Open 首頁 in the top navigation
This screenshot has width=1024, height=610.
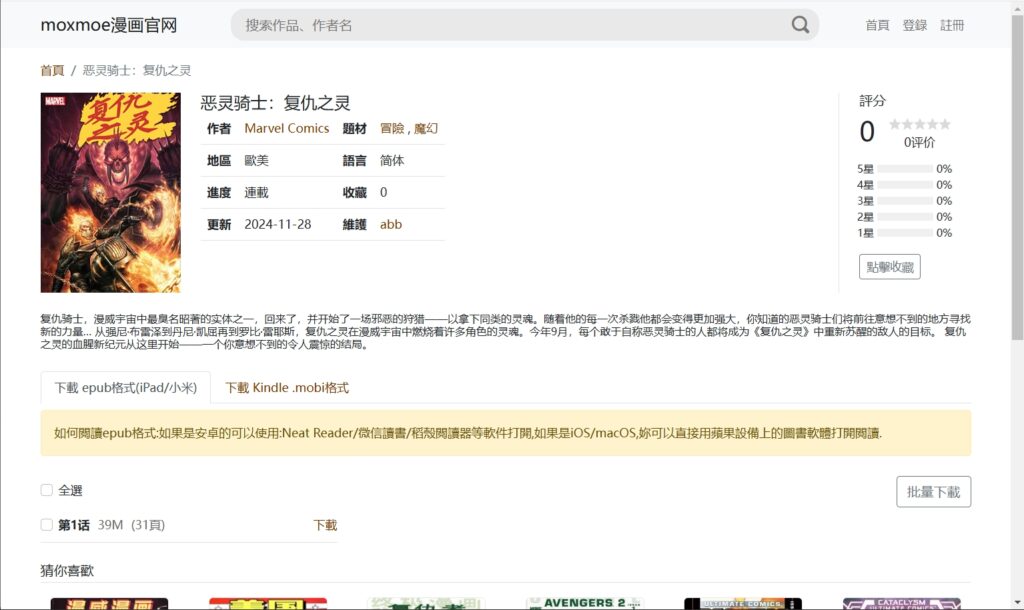876,25
